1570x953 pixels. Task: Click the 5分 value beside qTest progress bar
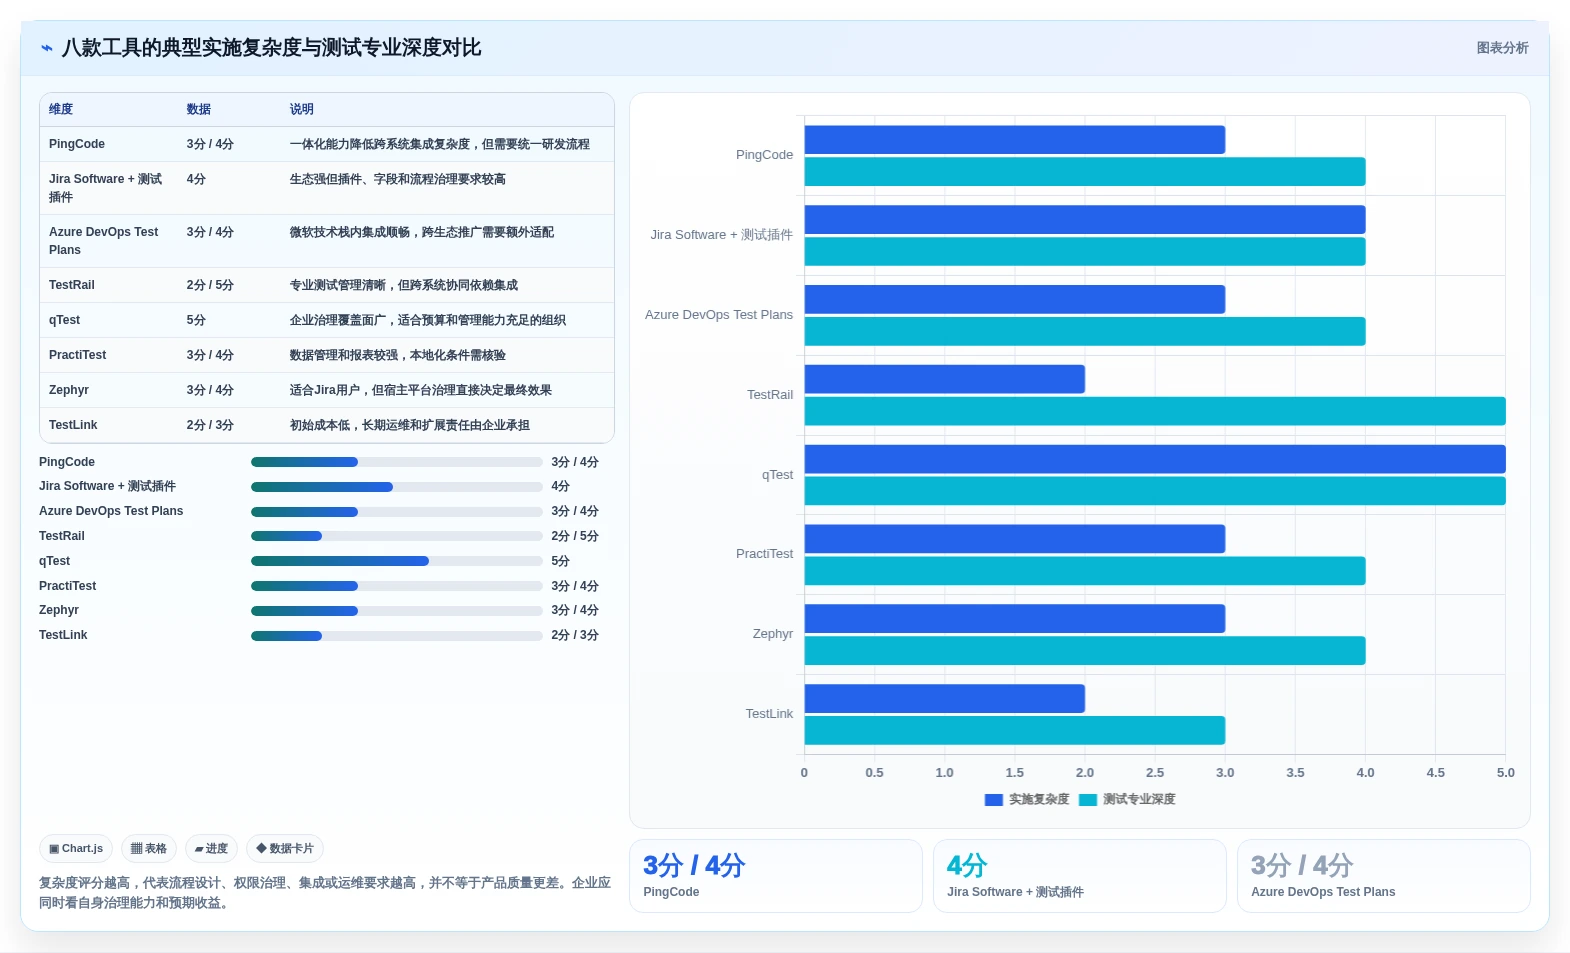561,561
